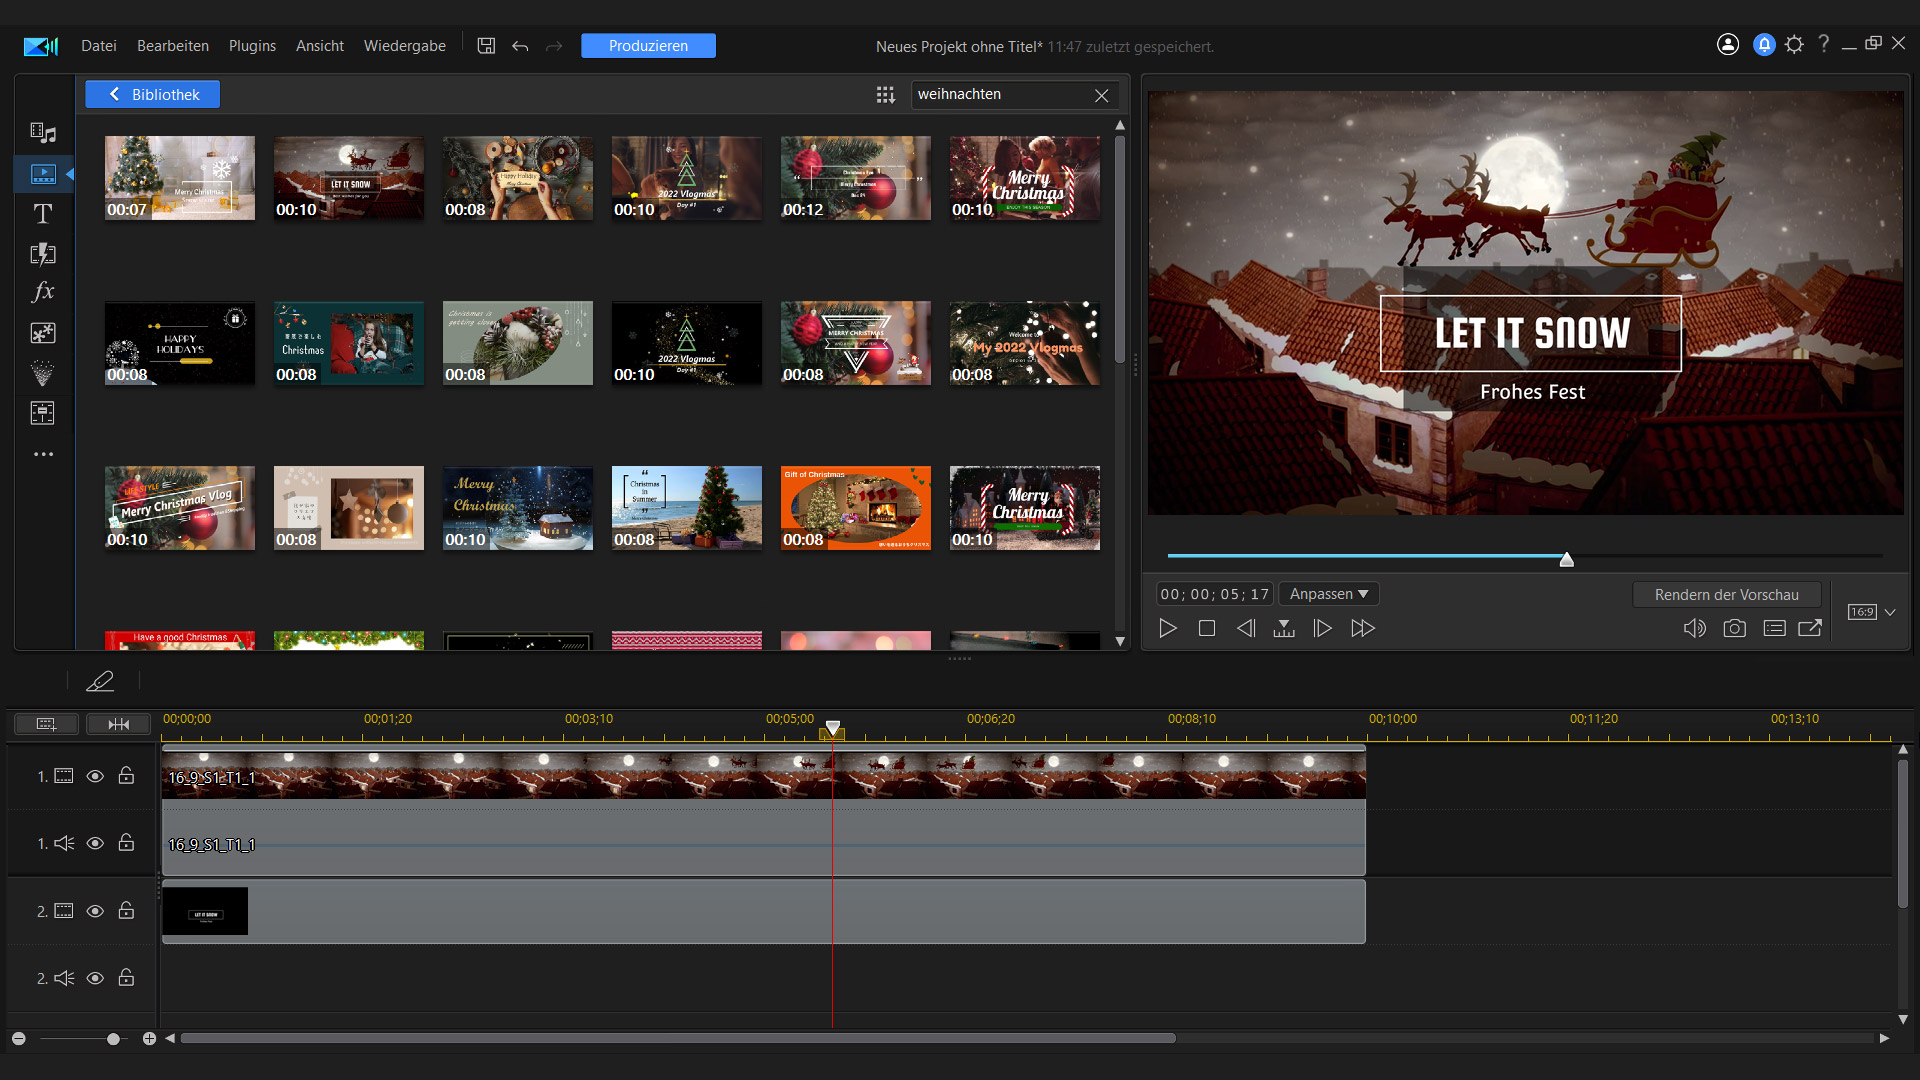
Task: Open the Wiedergabe menu
Action: click(x=404, y=46)
